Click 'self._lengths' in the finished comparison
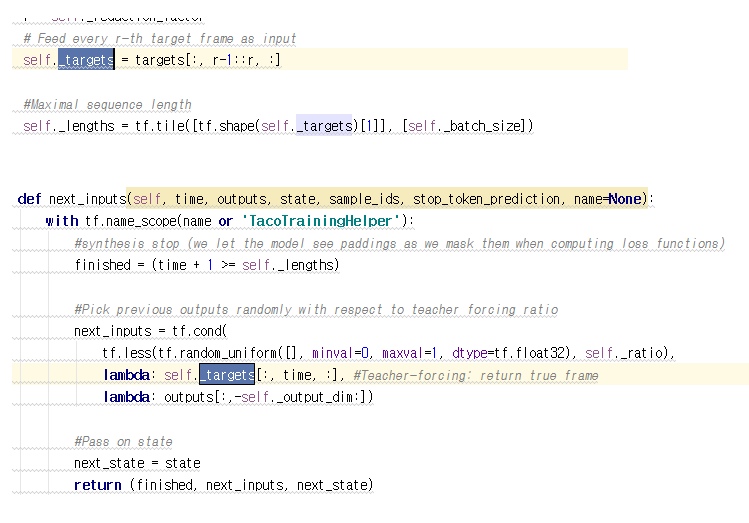 [288, 265]
